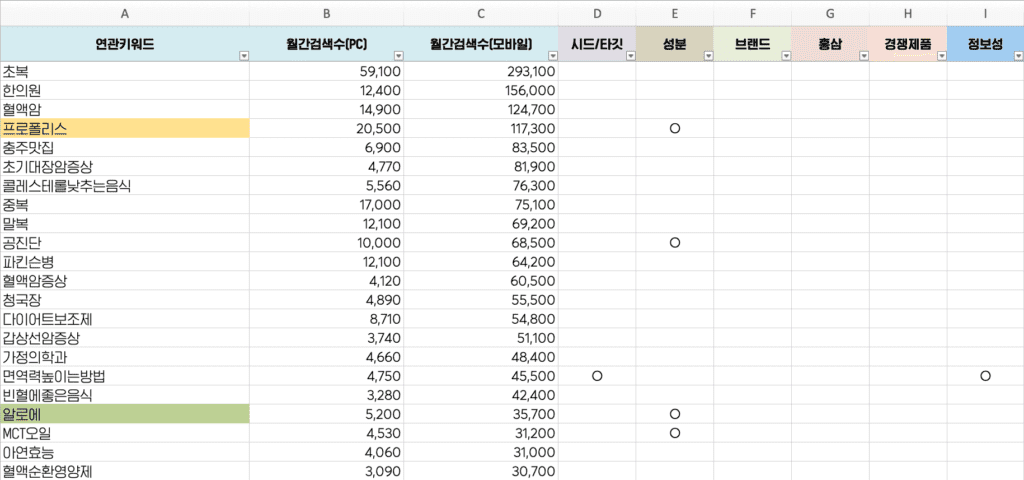Select the 시드/타깃 O mark for 면역력높이는방법

pos(597,376)
